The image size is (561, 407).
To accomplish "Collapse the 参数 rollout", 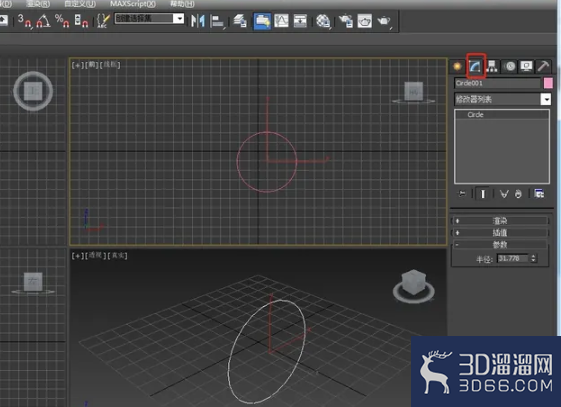I will click(500, 245).
